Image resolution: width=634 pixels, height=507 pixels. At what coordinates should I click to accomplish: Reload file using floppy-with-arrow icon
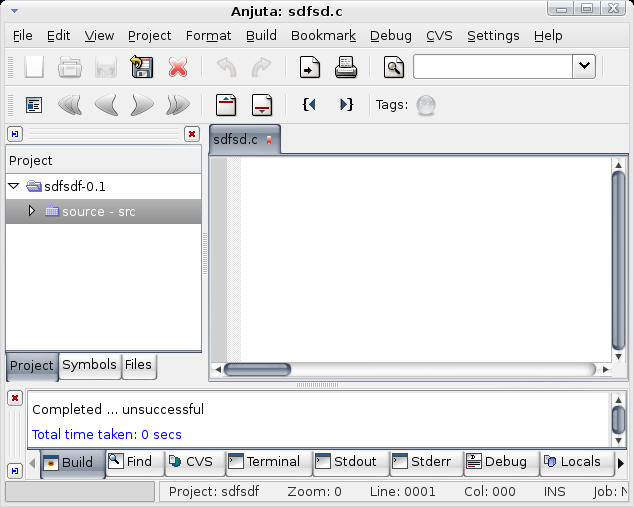click(x=142, y=67)
